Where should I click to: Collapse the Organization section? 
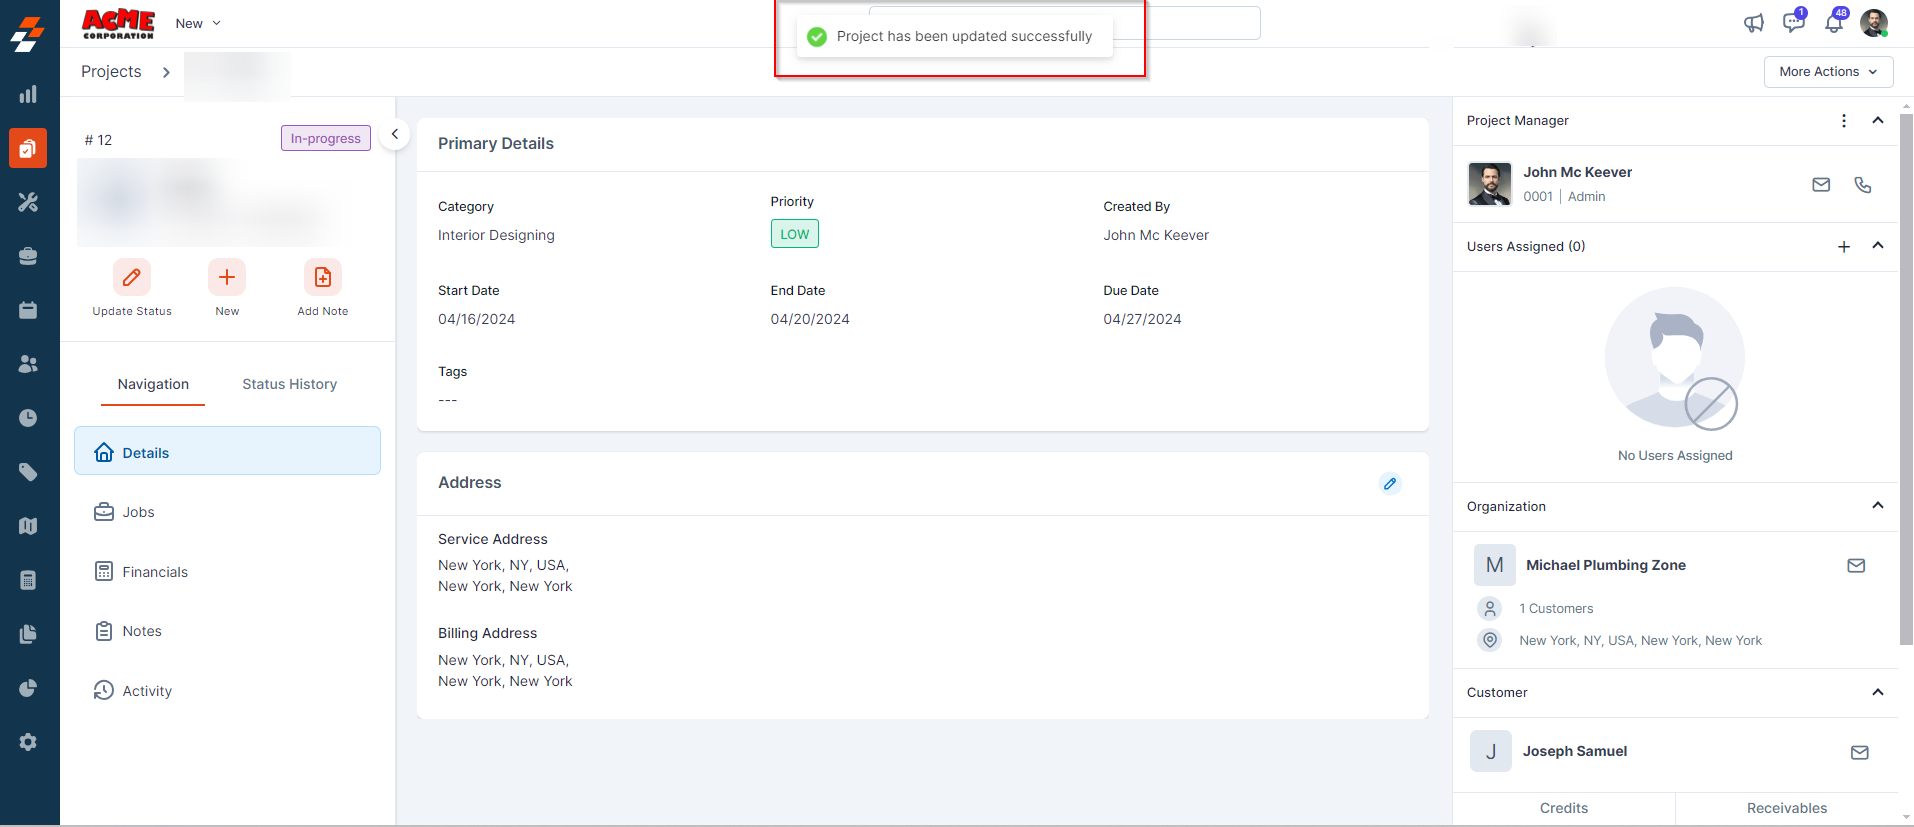tap(1877, 506)
